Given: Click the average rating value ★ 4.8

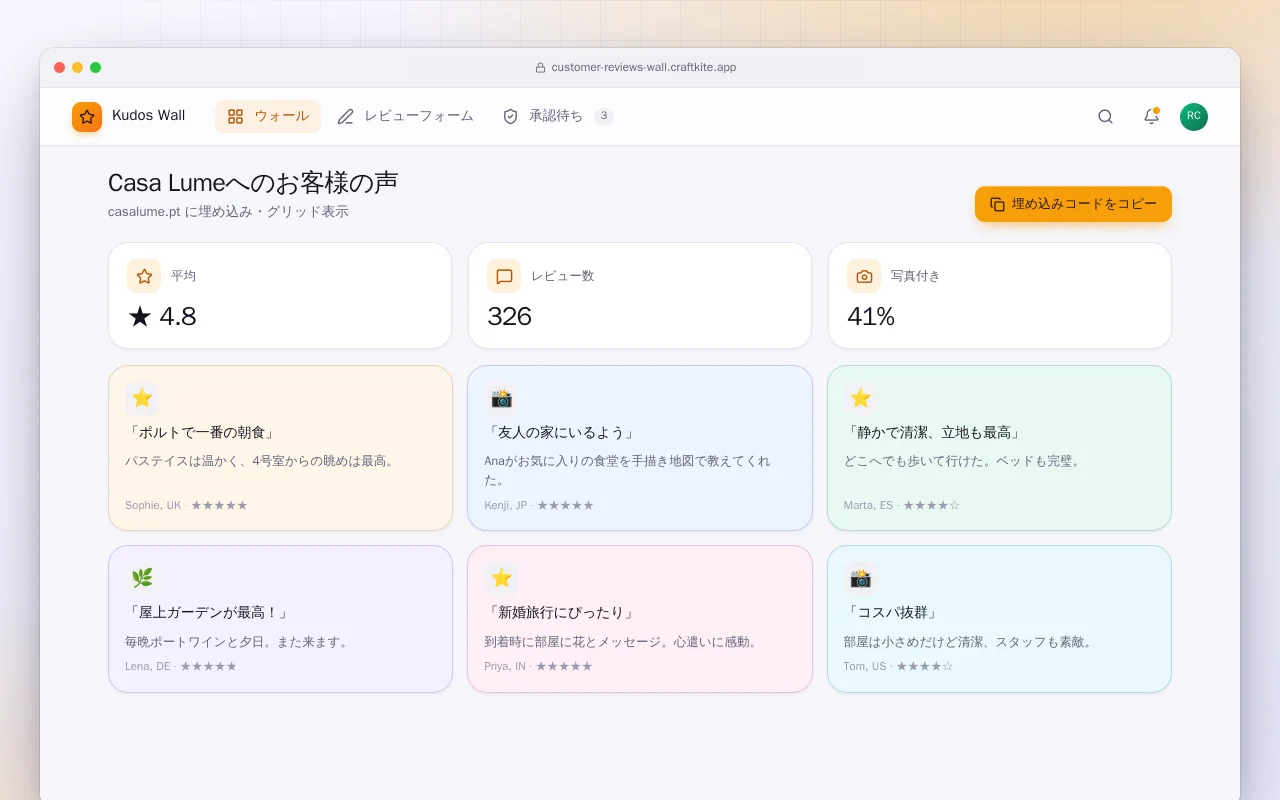Looking at the screenshot, I should coord(162,317).
